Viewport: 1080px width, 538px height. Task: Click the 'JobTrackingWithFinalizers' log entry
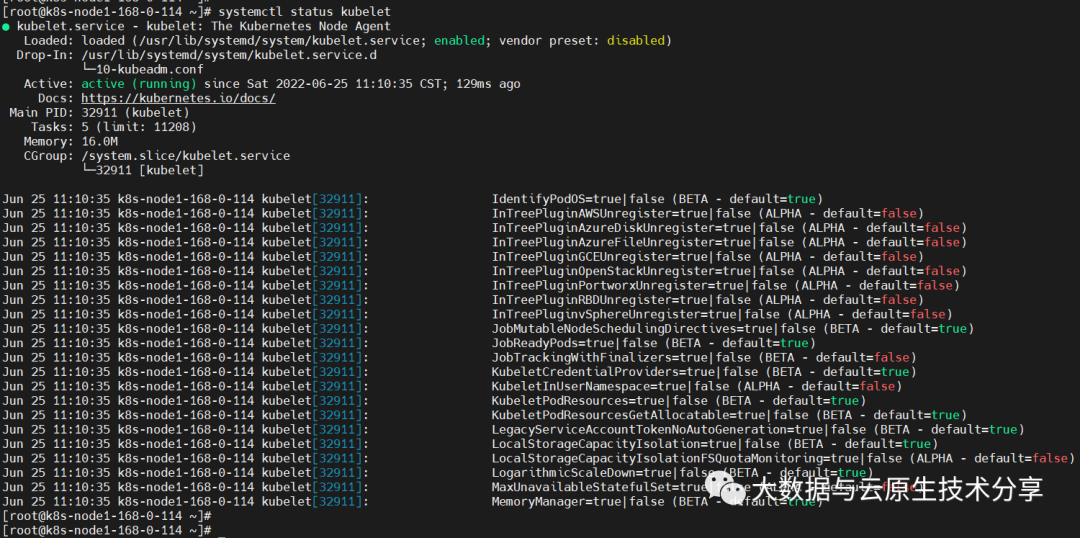tap(705, 358)
